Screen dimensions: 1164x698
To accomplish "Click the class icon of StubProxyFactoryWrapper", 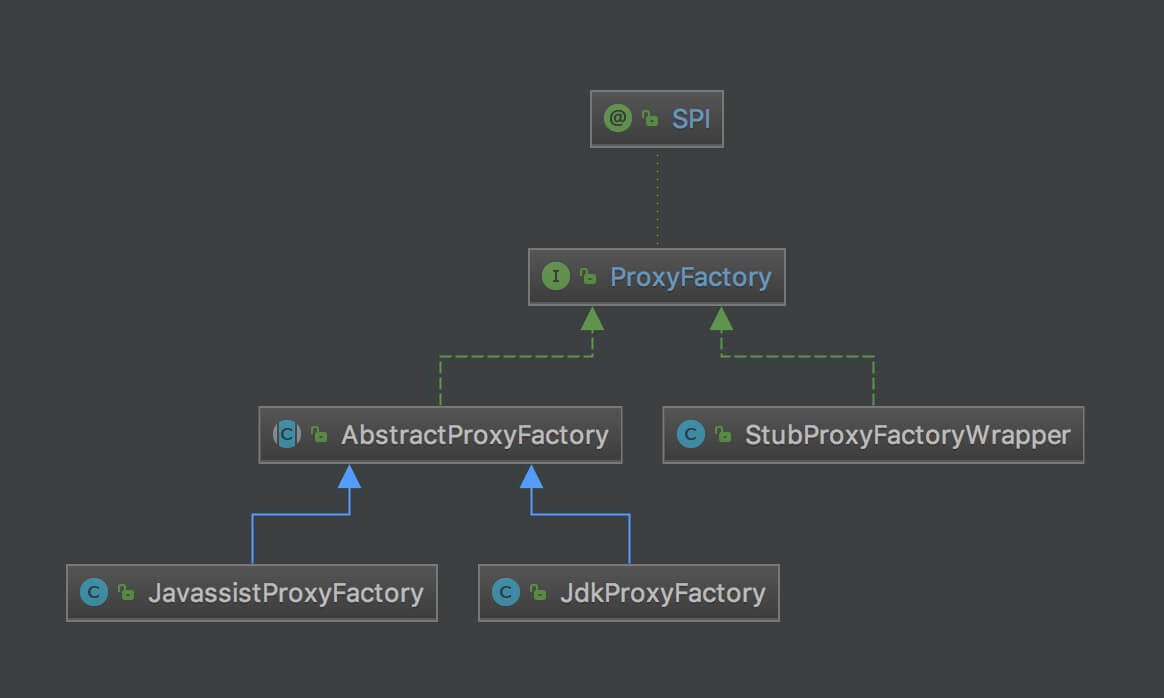I will (x=690, y=434).
